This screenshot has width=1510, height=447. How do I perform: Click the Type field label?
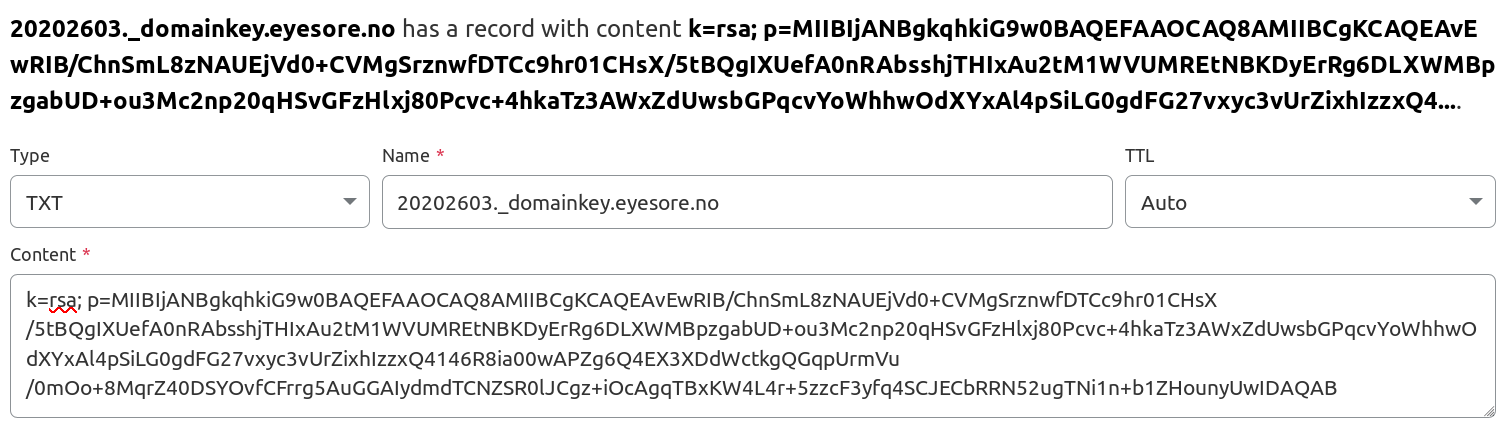tap(30, 156)
